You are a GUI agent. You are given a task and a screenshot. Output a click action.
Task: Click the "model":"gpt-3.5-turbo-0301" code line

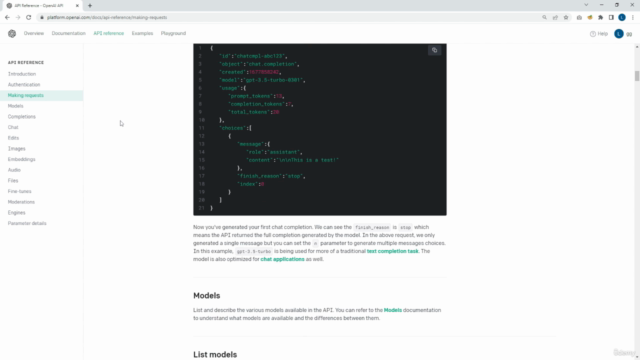262,80
